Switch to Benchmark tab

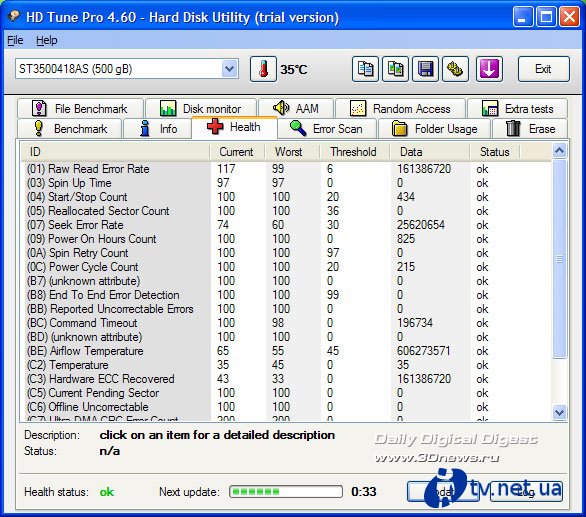pos(70,129)
